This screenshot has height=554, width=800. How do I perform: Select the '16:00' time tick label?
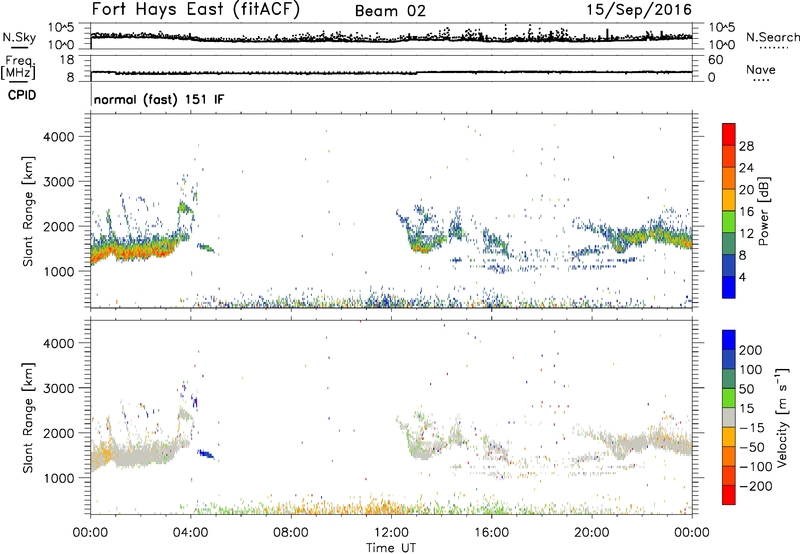pyautogui.click(x=491, y=533)
